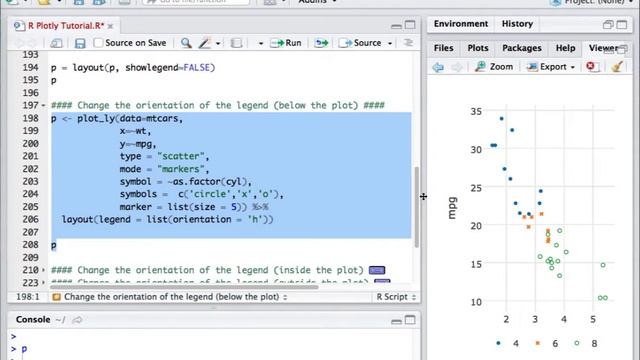
Task: Click the compile report notebook icon
Action: 236,43
